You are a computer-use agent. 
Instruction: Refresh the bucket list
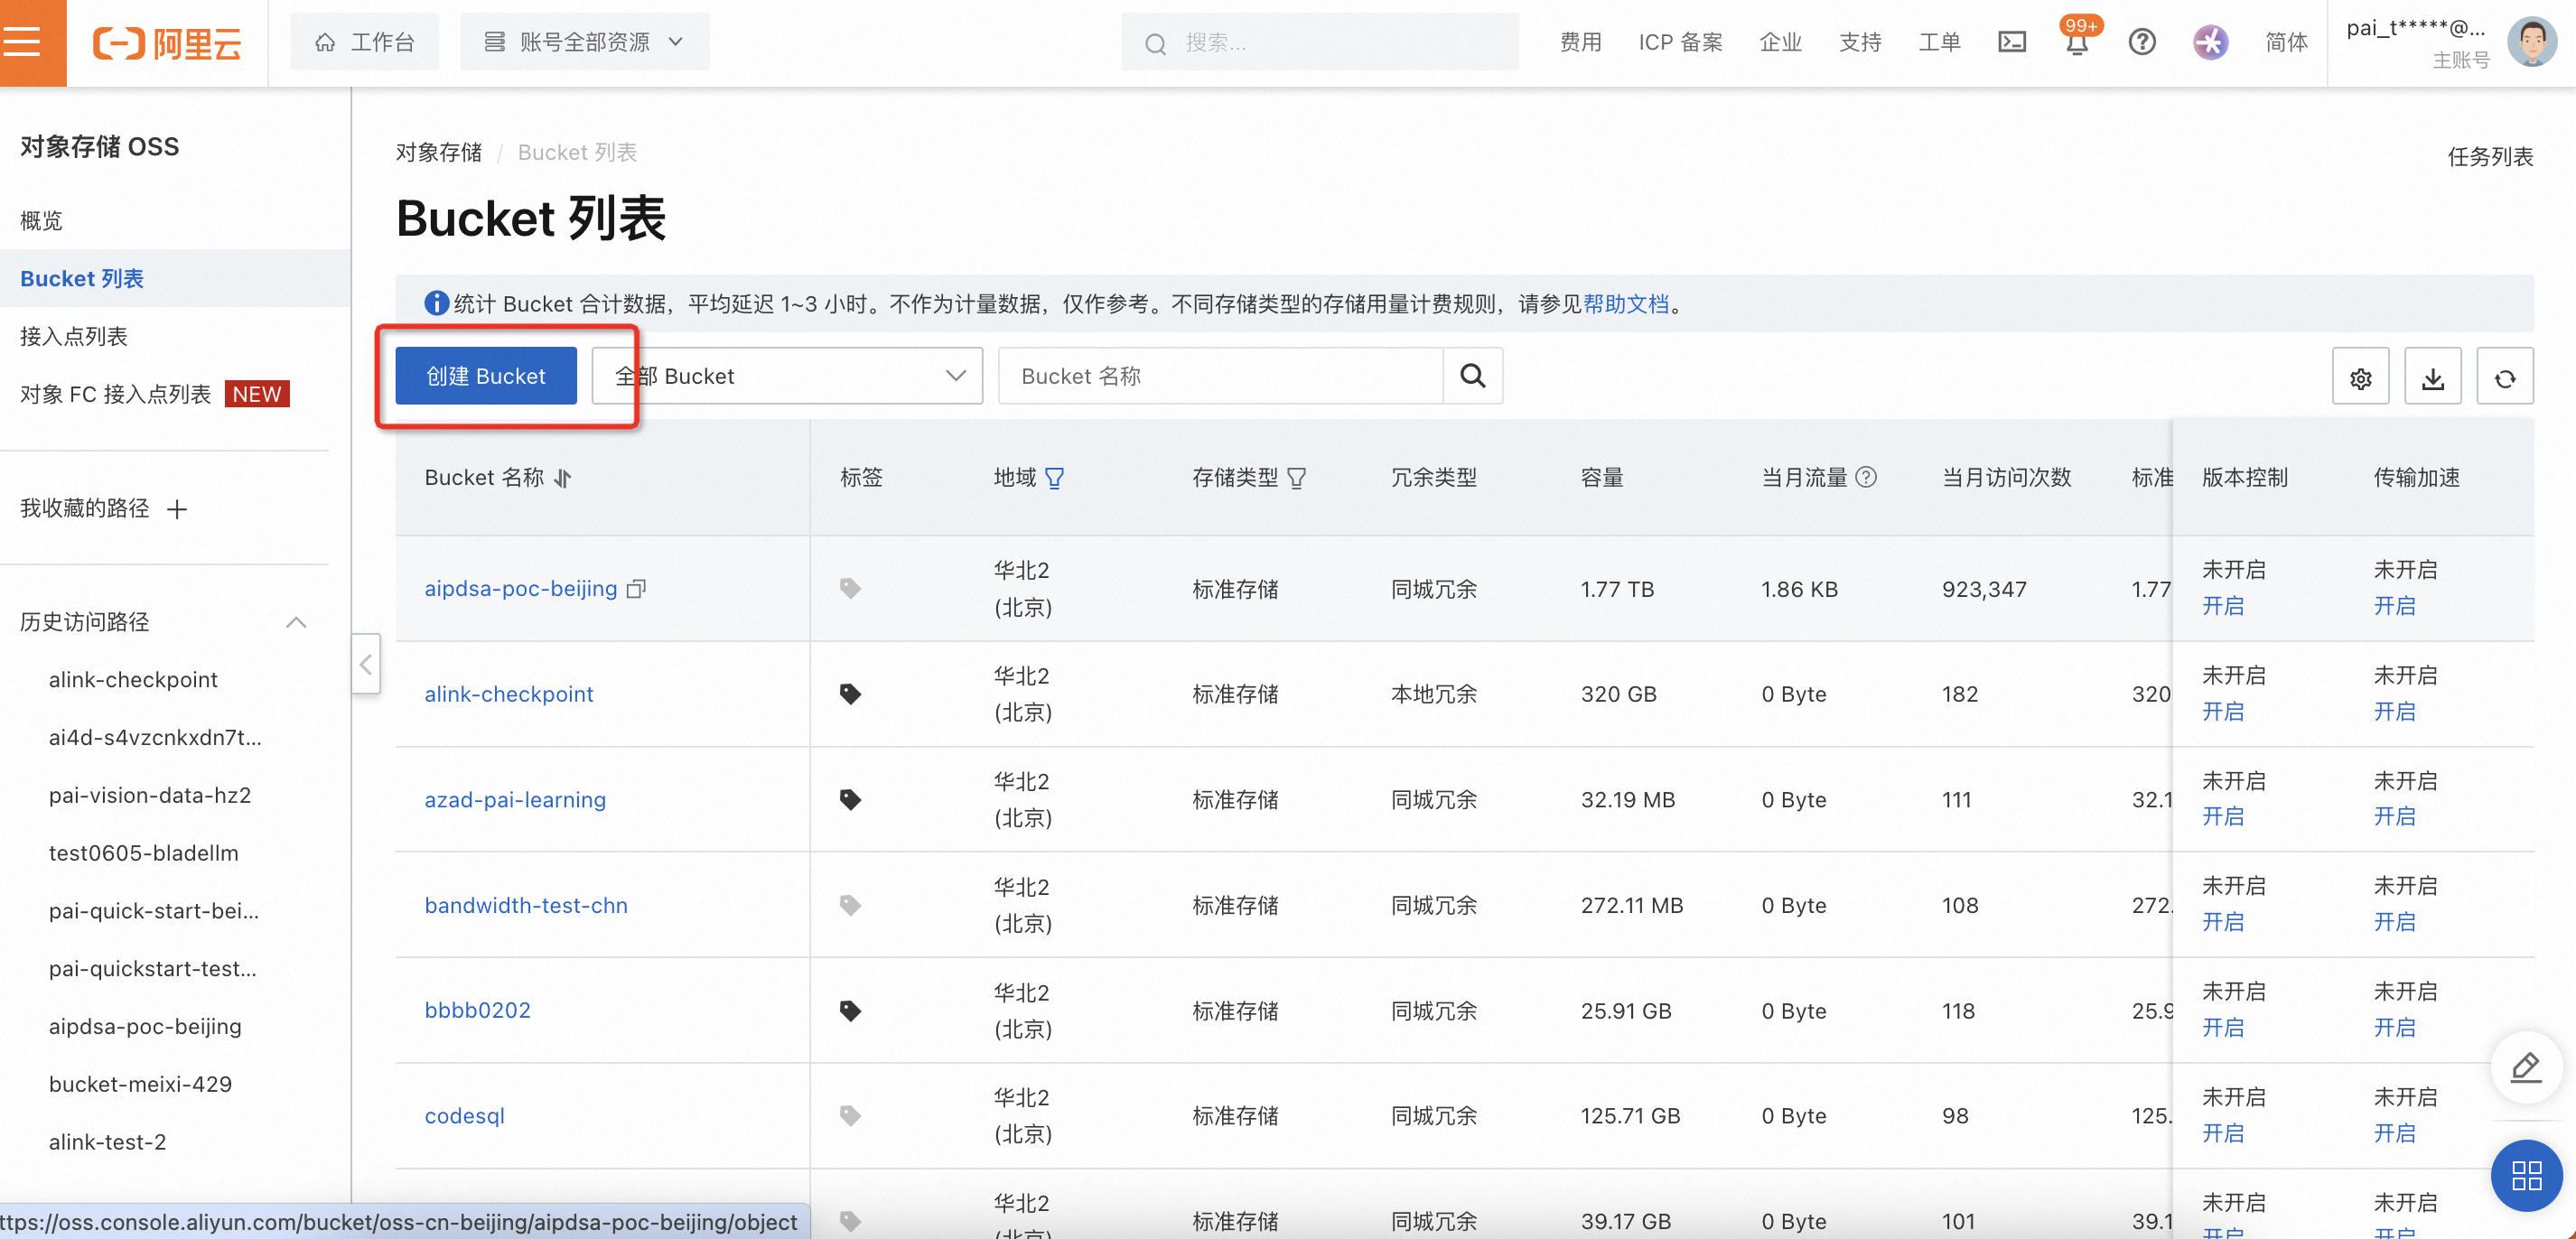(x=2504, y=377)
